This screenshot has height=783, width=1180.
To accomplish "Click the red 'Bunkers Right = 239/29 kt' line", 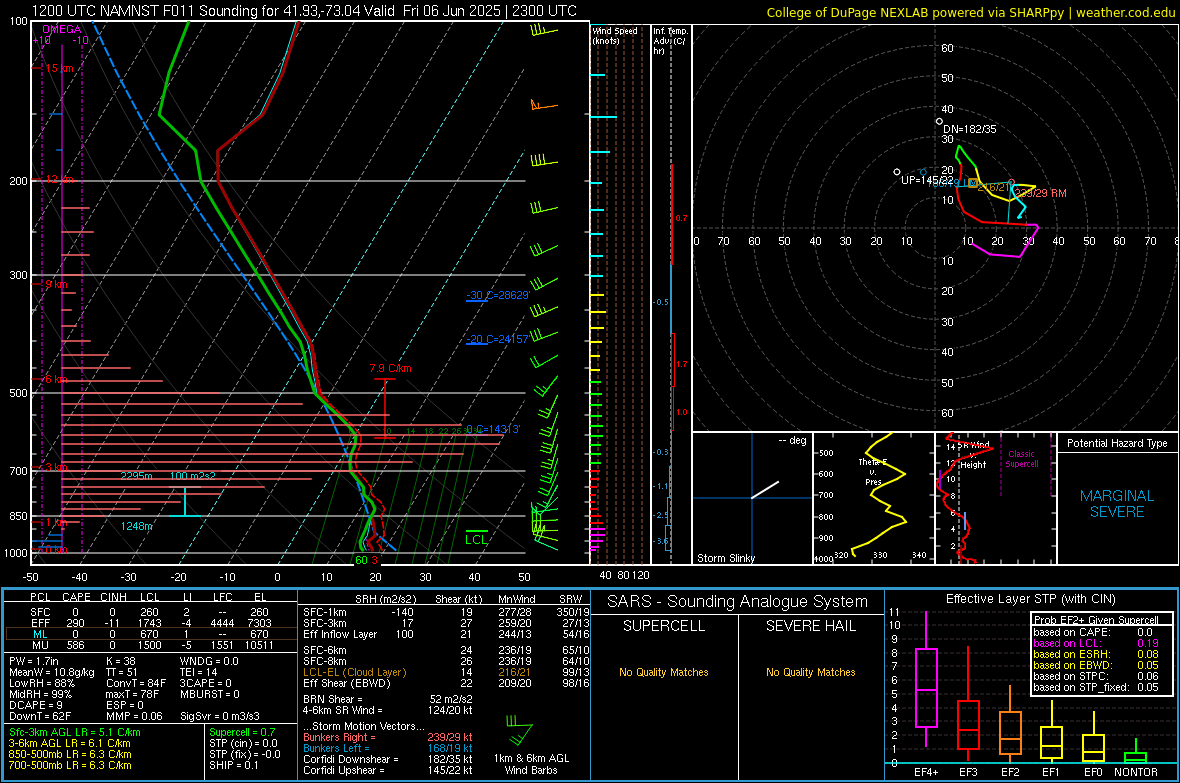I will tap(388, 737).
